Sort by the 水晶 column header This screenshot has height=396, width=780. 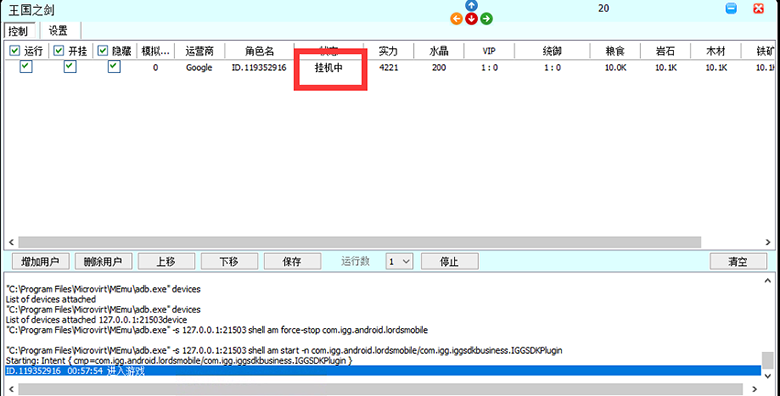[x=439, y=51]
